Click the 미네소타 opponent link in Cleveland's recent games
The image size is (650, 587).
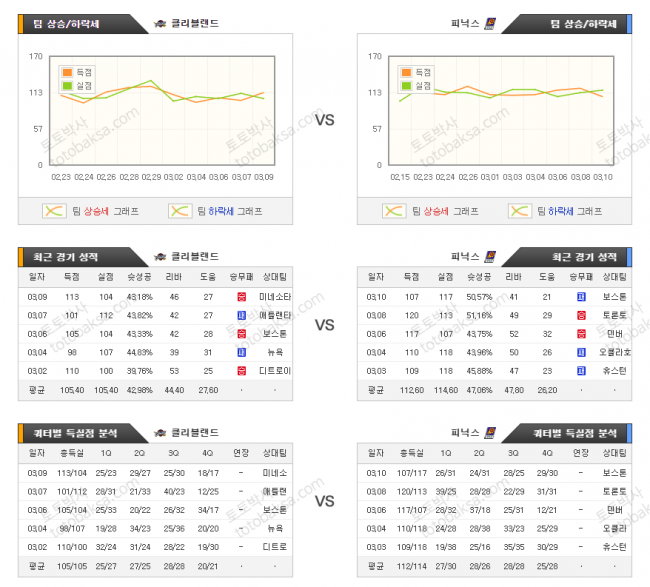tap(273, 297)
